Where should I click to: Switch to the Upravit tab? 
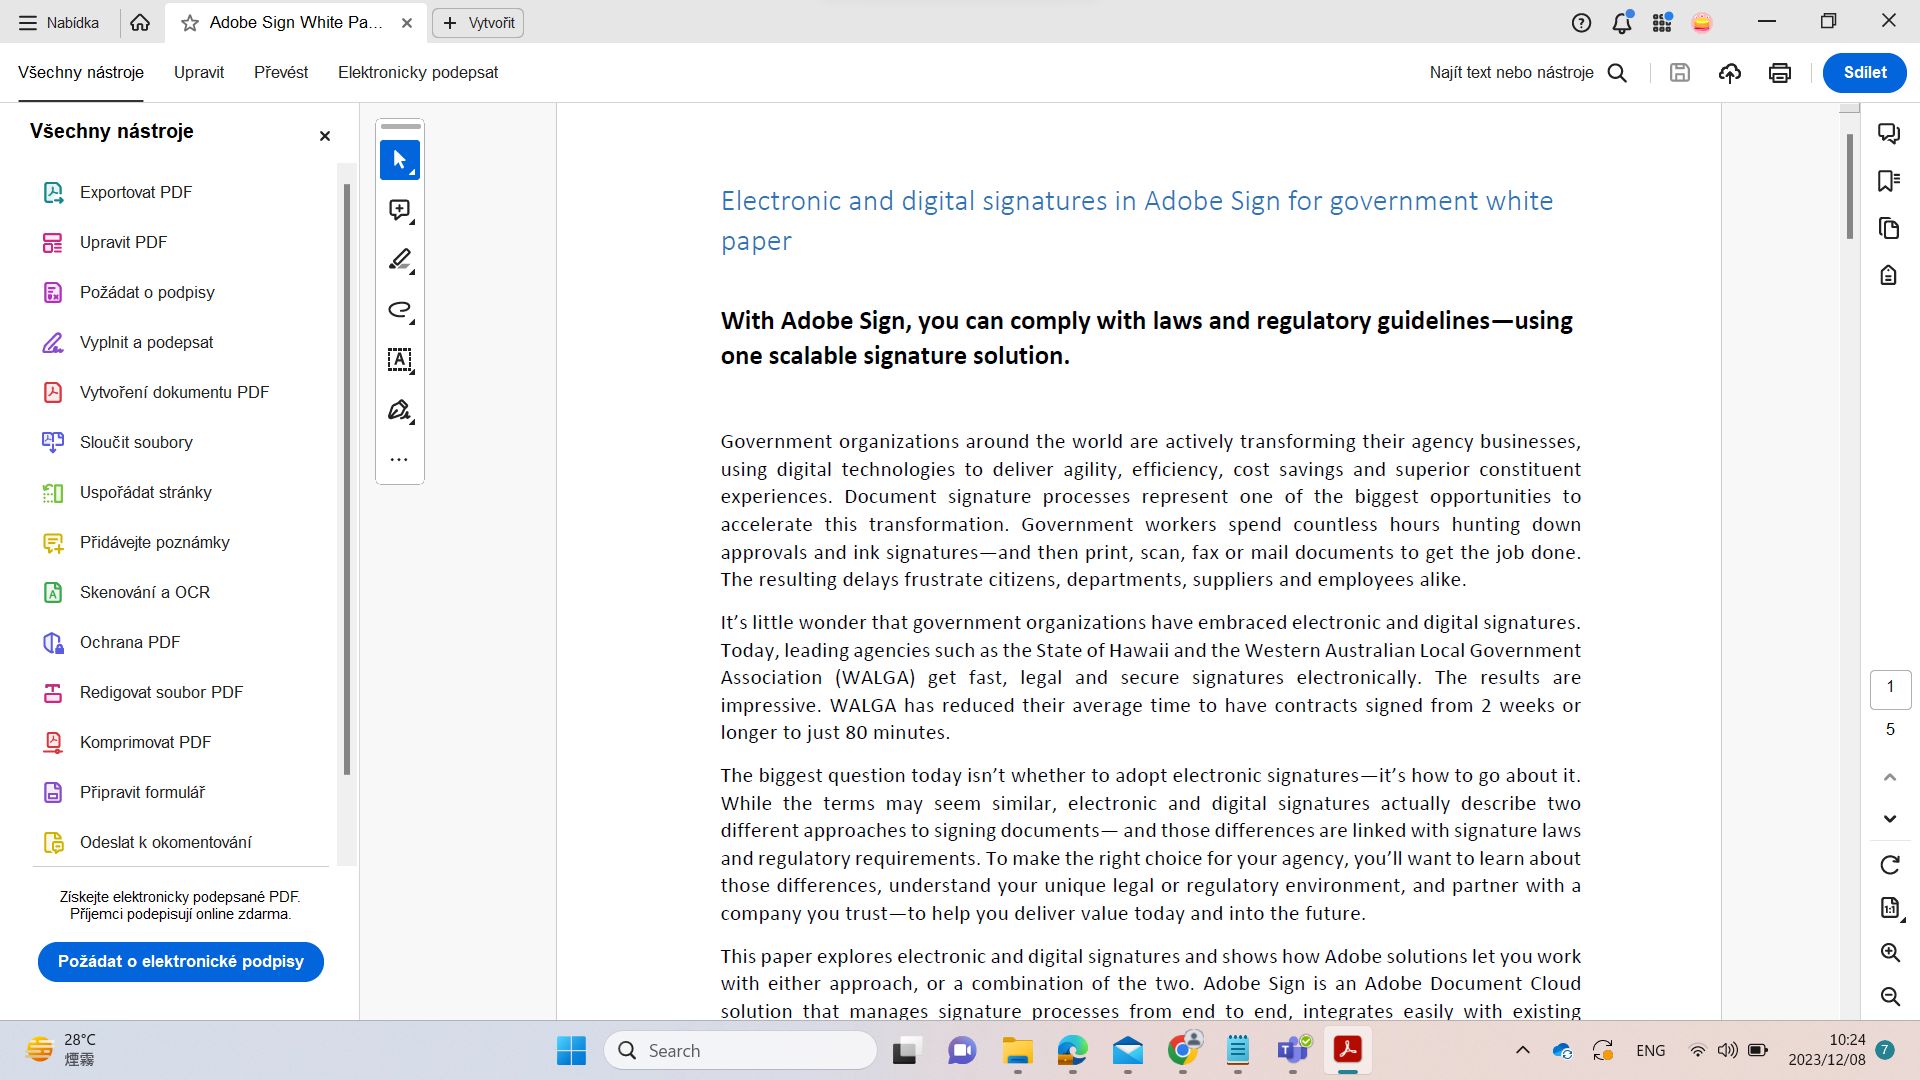coord(199,72)
